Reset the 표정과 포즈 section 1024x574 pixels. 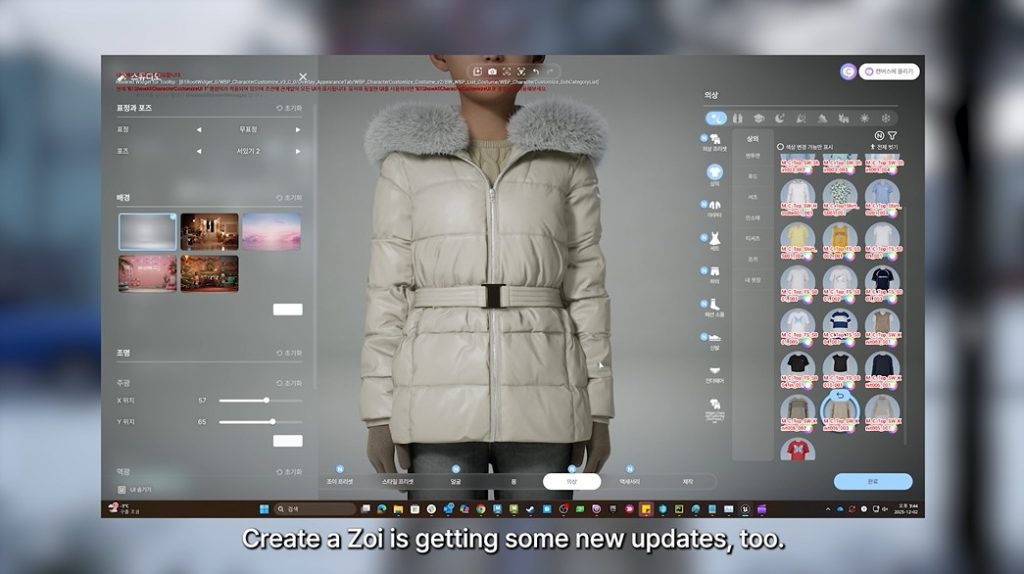pos(289,108)
